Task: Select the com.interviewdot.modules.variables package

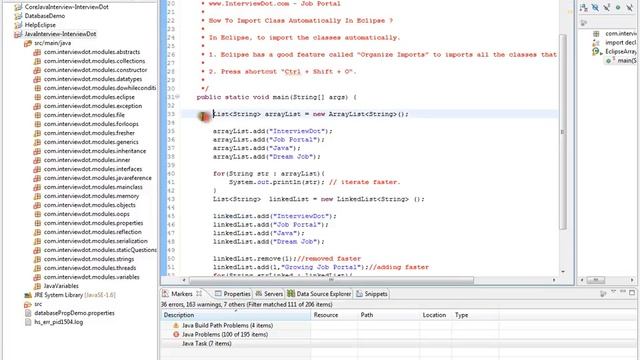Action: pyautogui.click(x=91, y=277)
